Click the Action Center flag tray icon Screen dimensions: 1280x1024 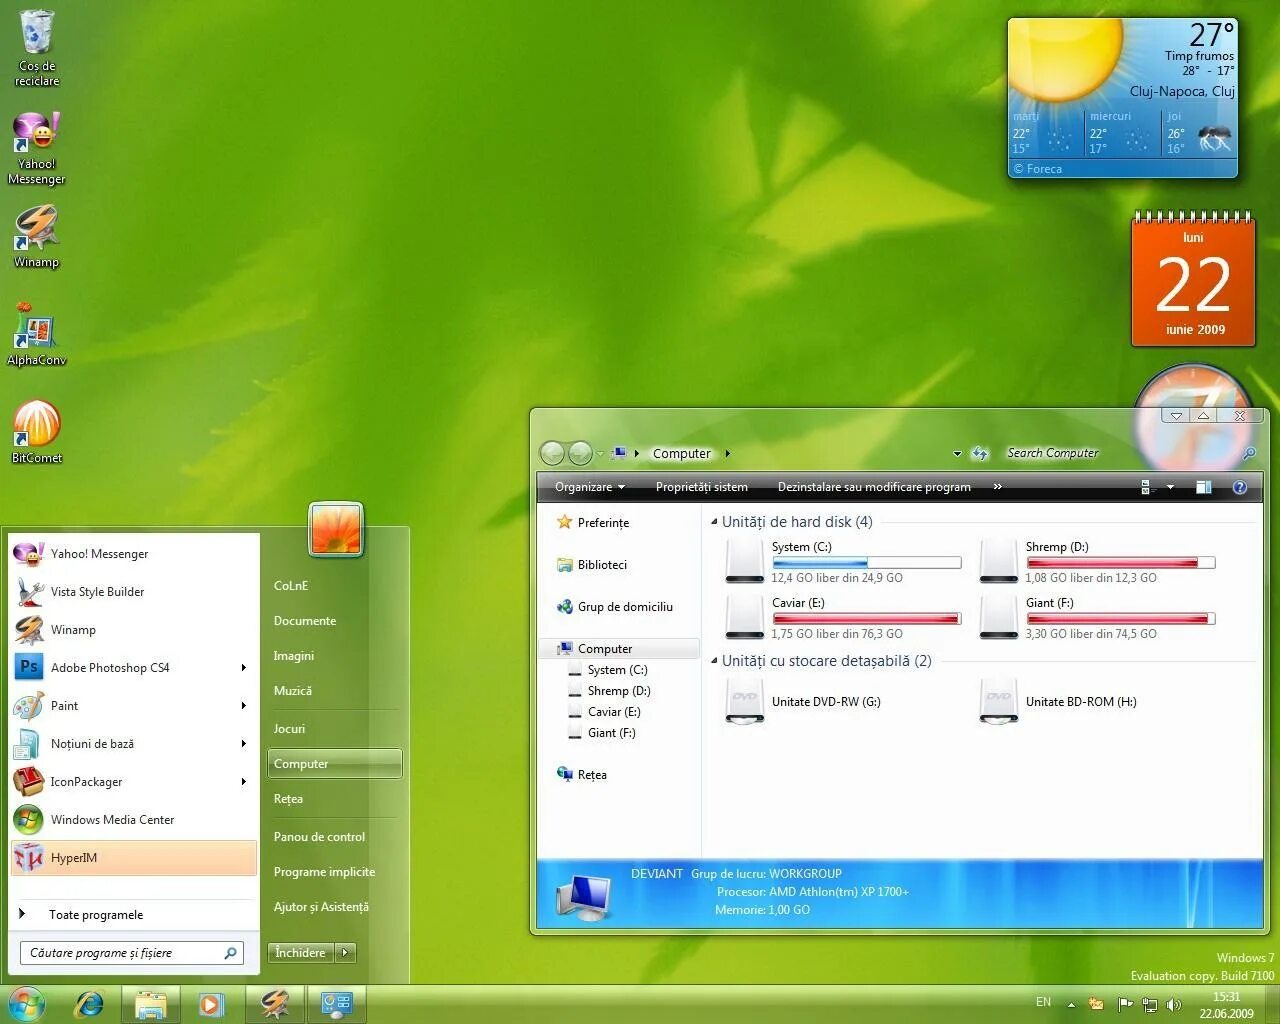click(1125, 1004)
